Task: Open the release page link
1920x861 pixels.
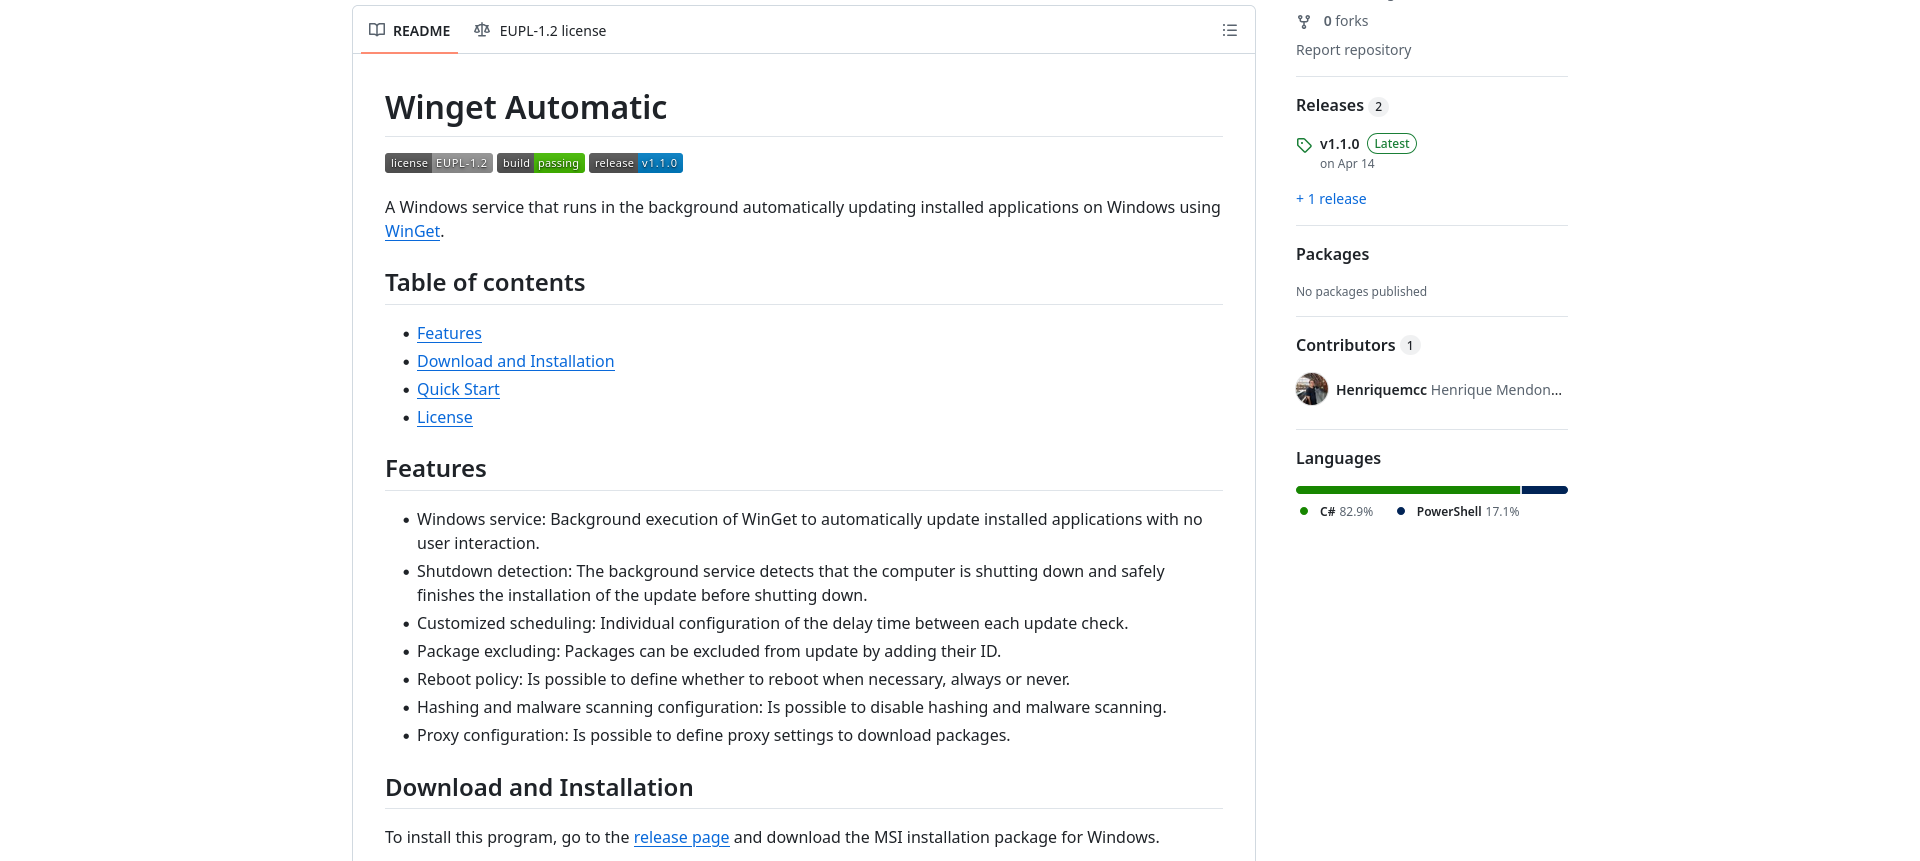Action: (681, 837)
